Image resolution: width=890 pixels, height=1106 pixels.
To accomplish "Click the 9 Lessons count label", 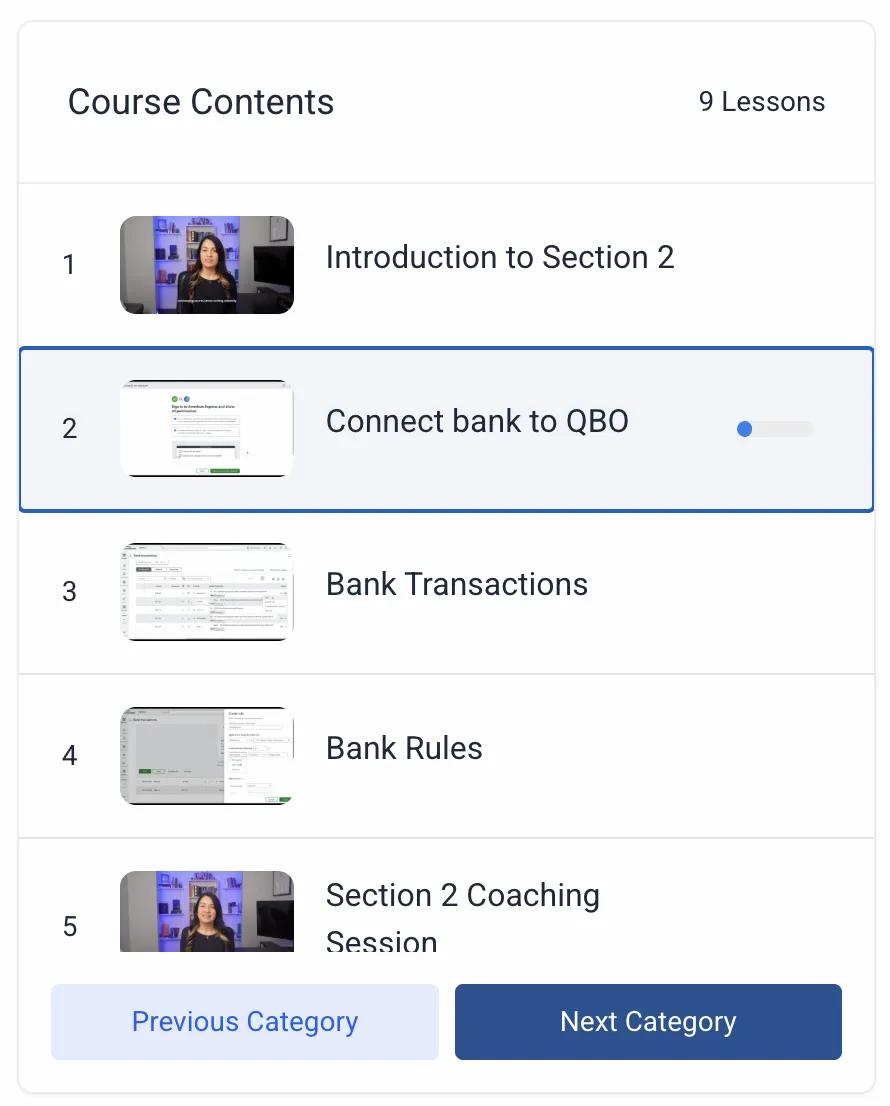I will pyautogui.click(x=762, y=102).
